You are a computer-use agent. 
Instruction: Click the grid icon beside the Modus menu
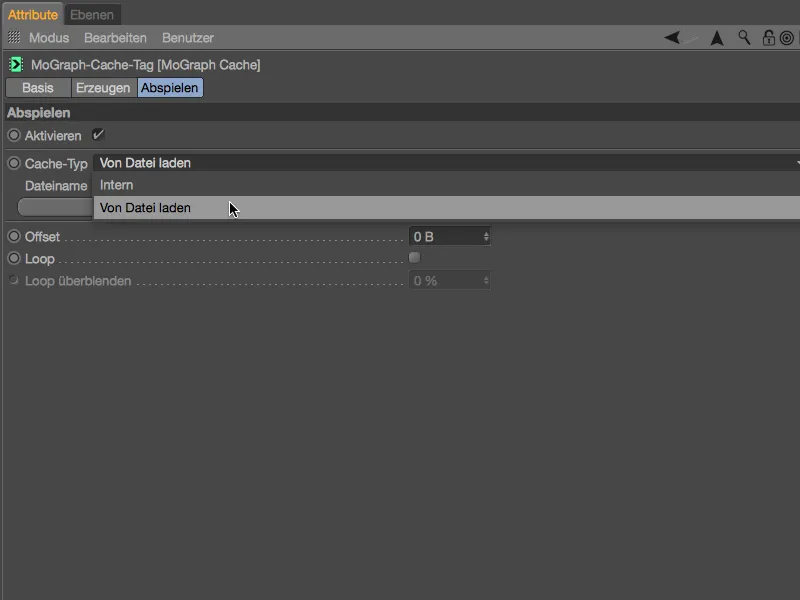14,37
